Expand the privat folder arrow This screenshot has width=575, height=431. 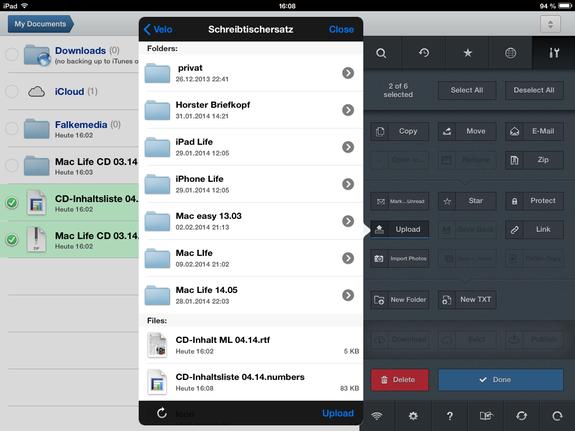point(348,73)
